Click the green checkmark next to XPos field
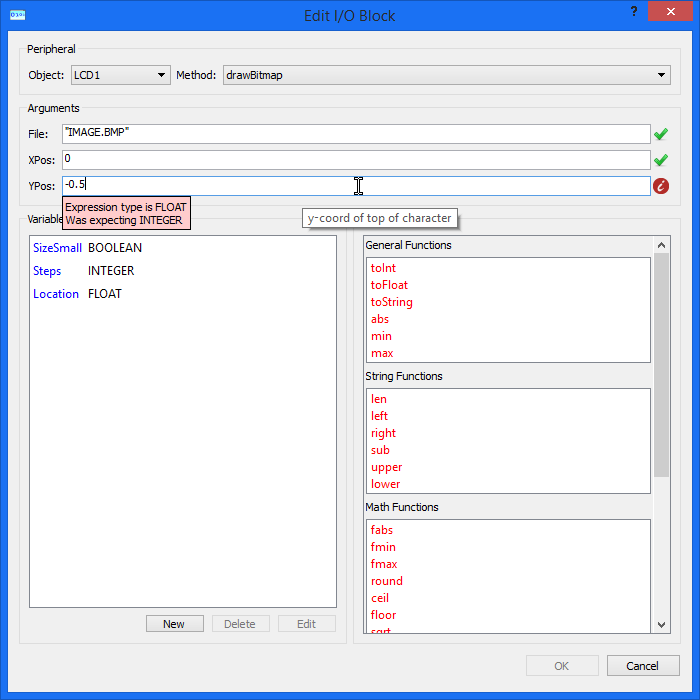 (x=660, y=160)
